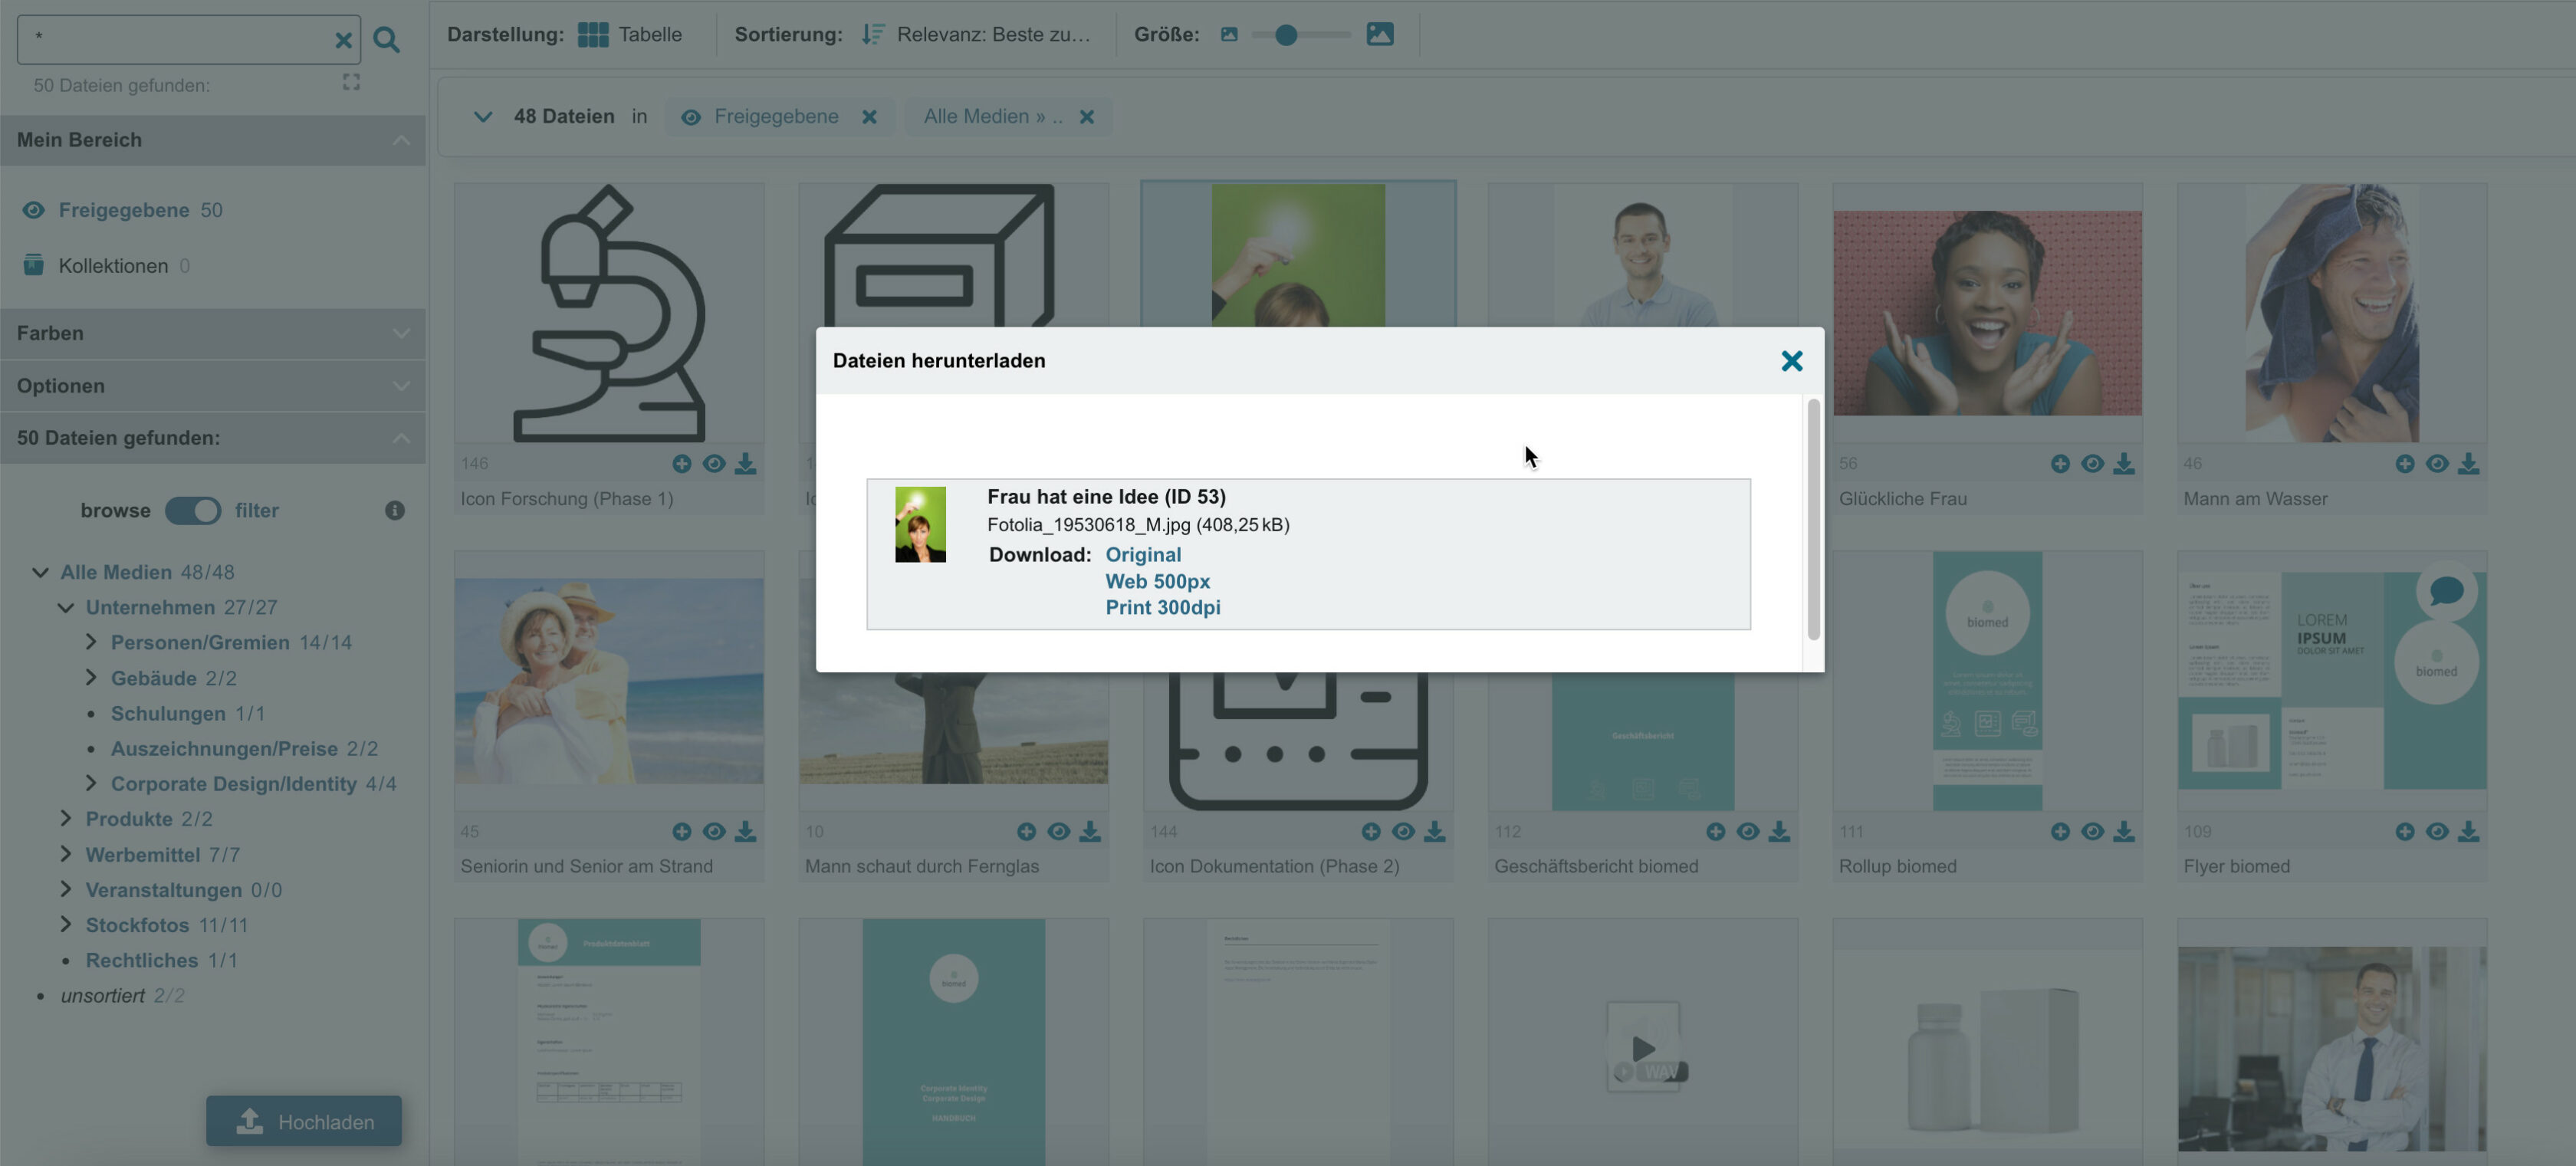
Task: Collapse the 50 Dateien gefunden section
Action: point(401,438)
